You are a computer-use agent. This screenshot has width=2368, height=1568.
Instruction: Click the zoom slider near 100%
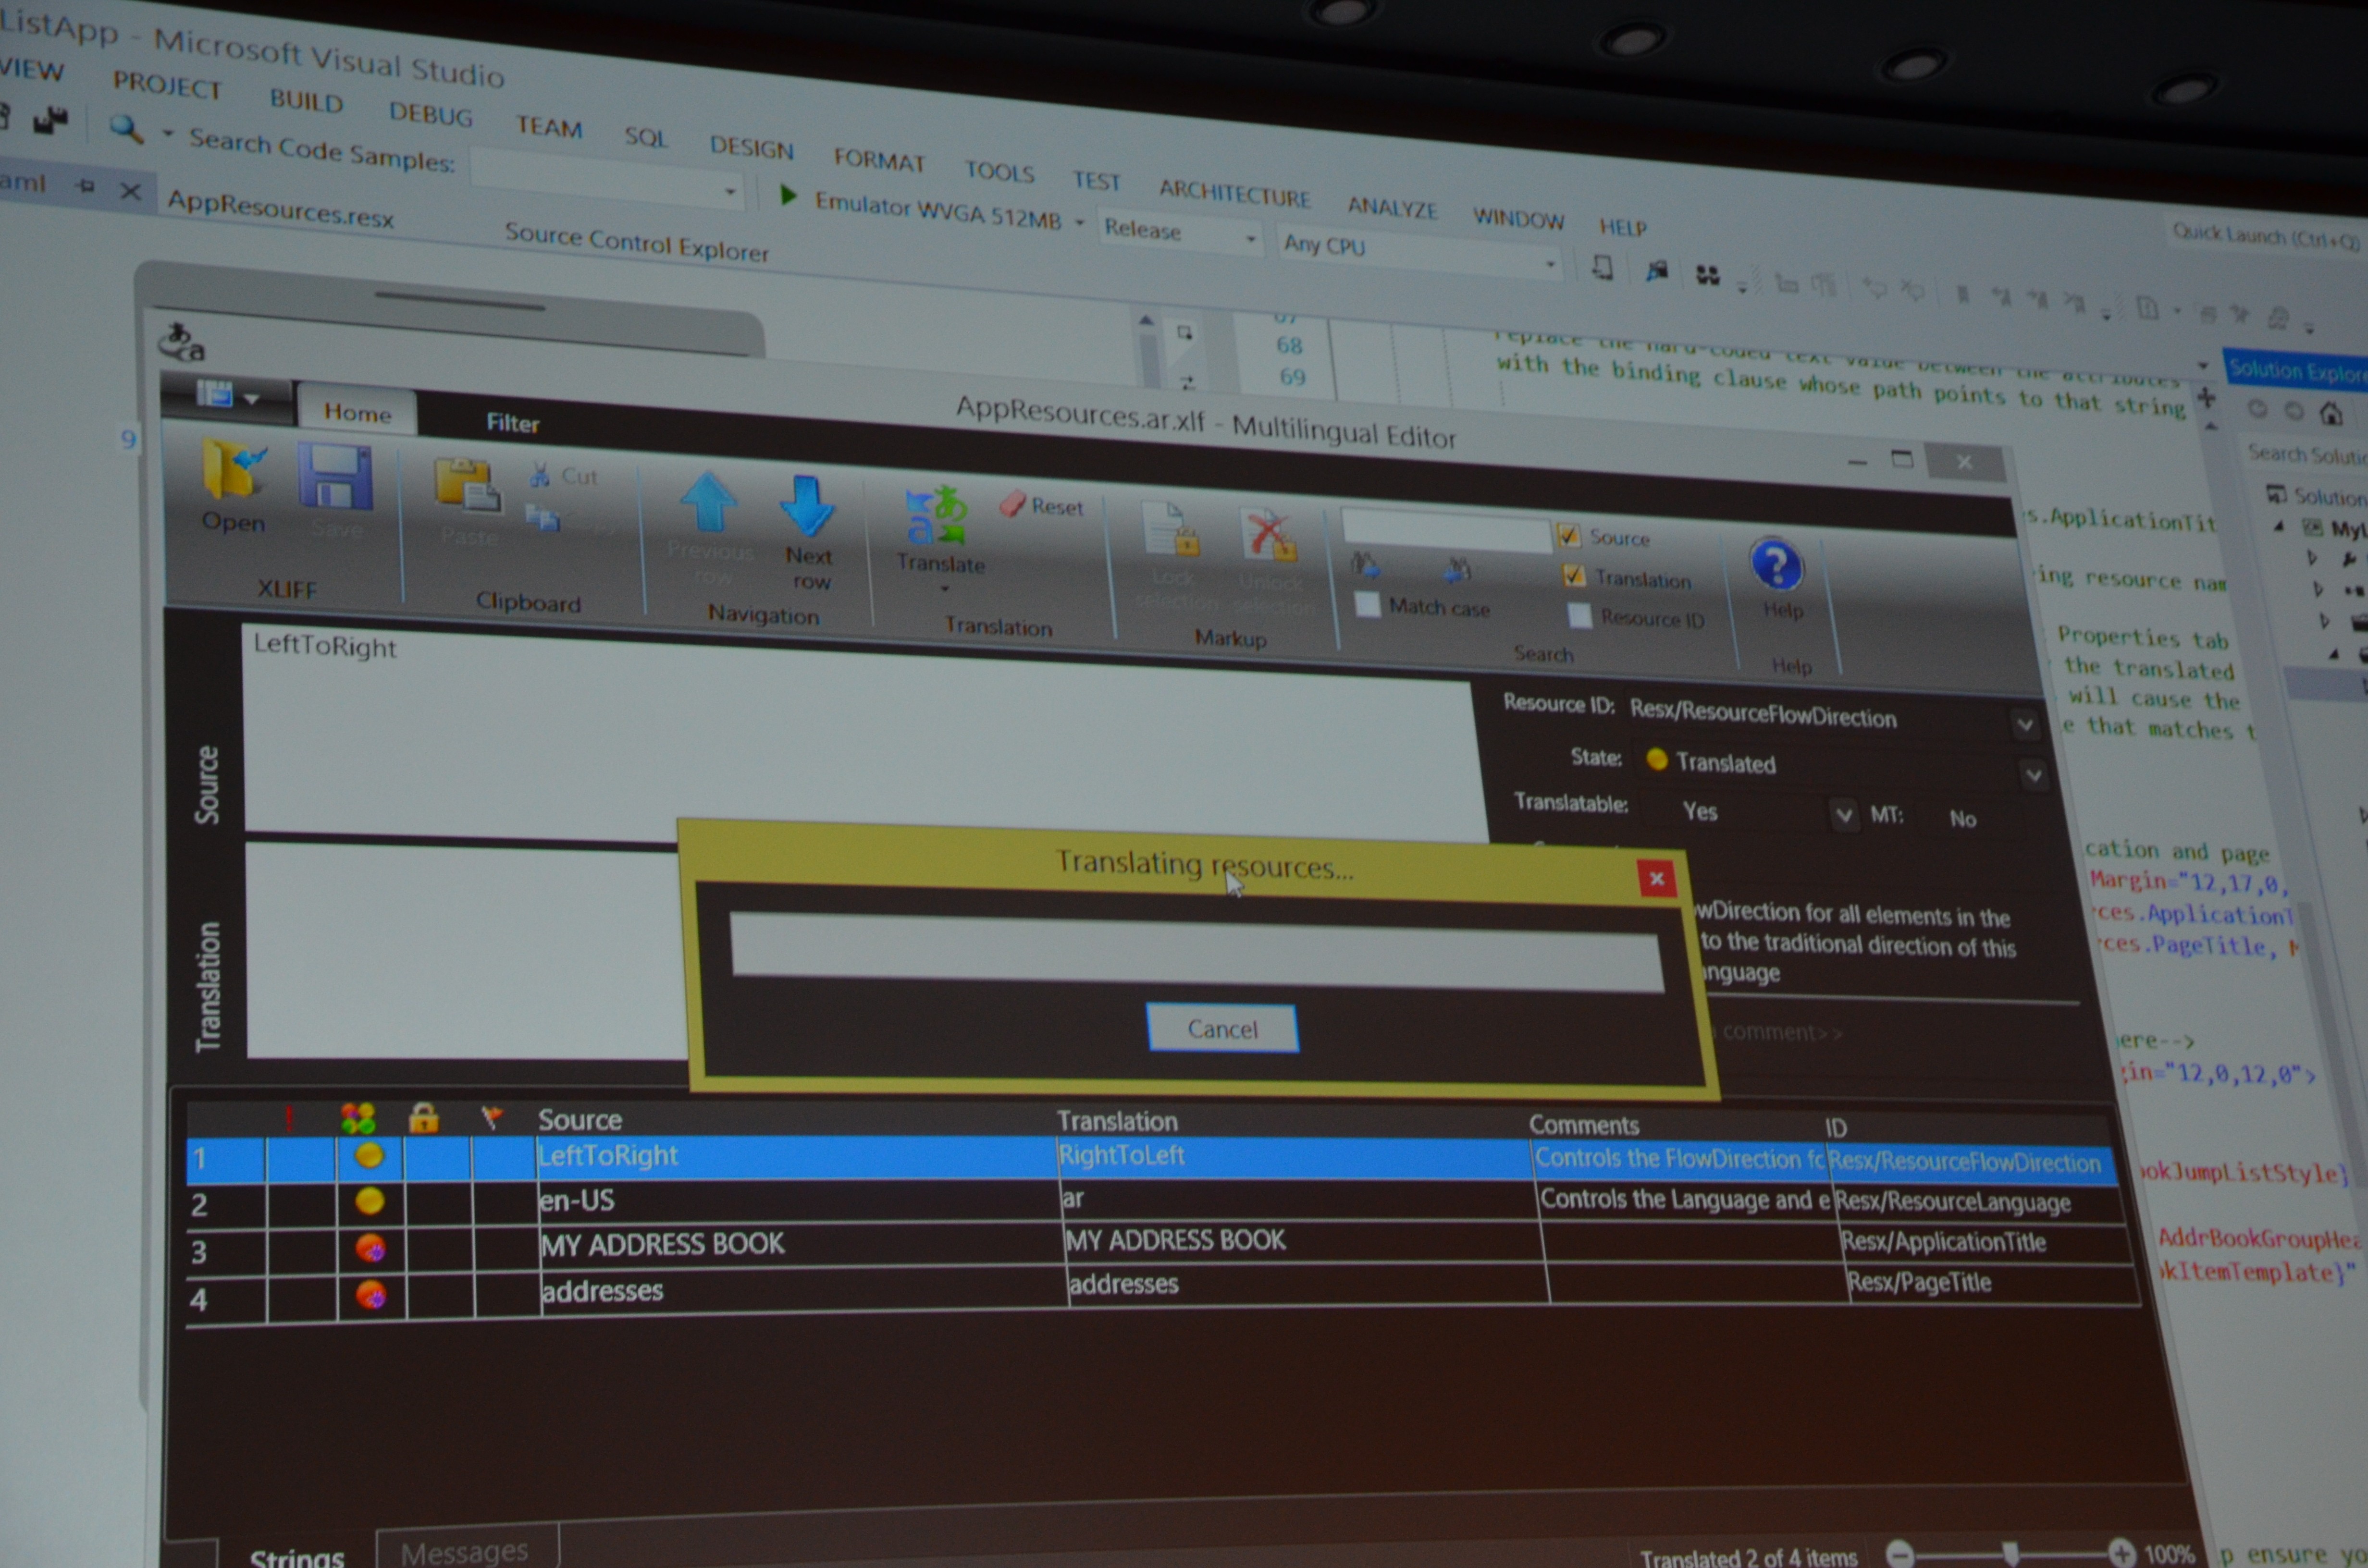tap(2011, 1553)
